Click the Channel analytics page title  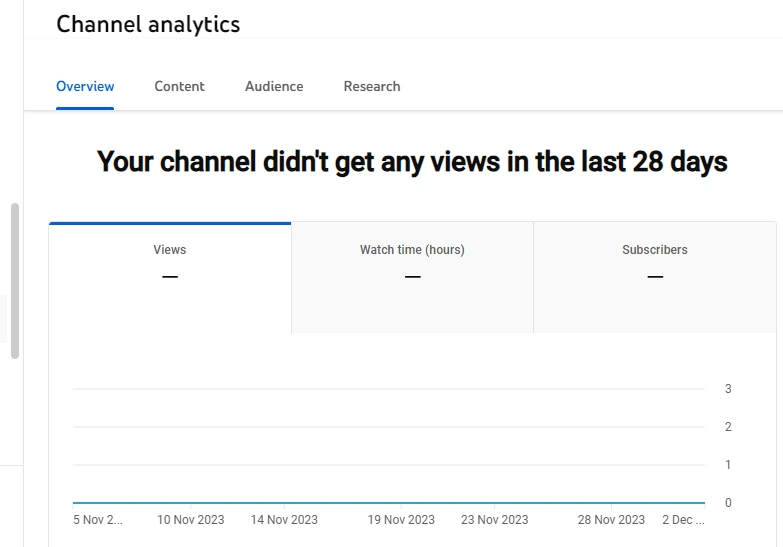pyautogui.click(x=148, y=24)
